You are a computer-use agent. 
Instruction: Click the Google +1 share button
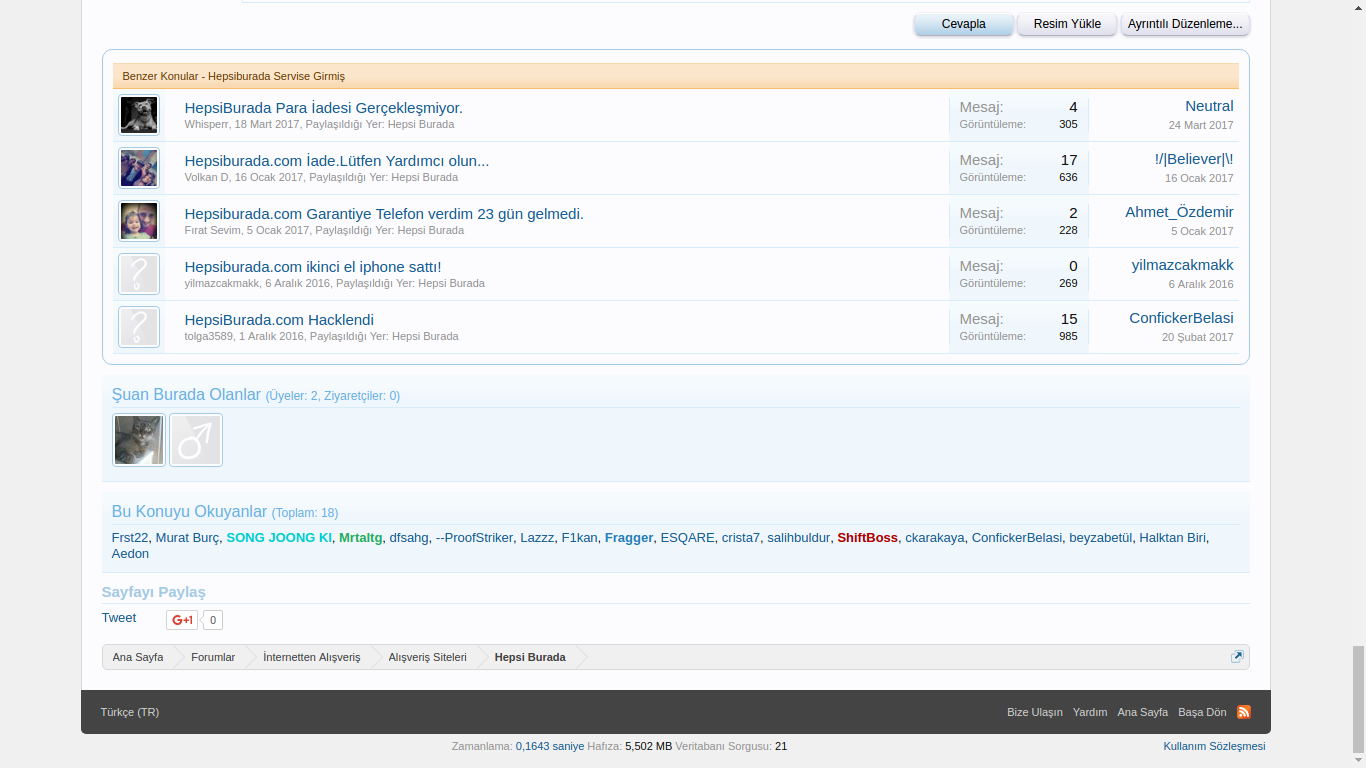point(182,620)
